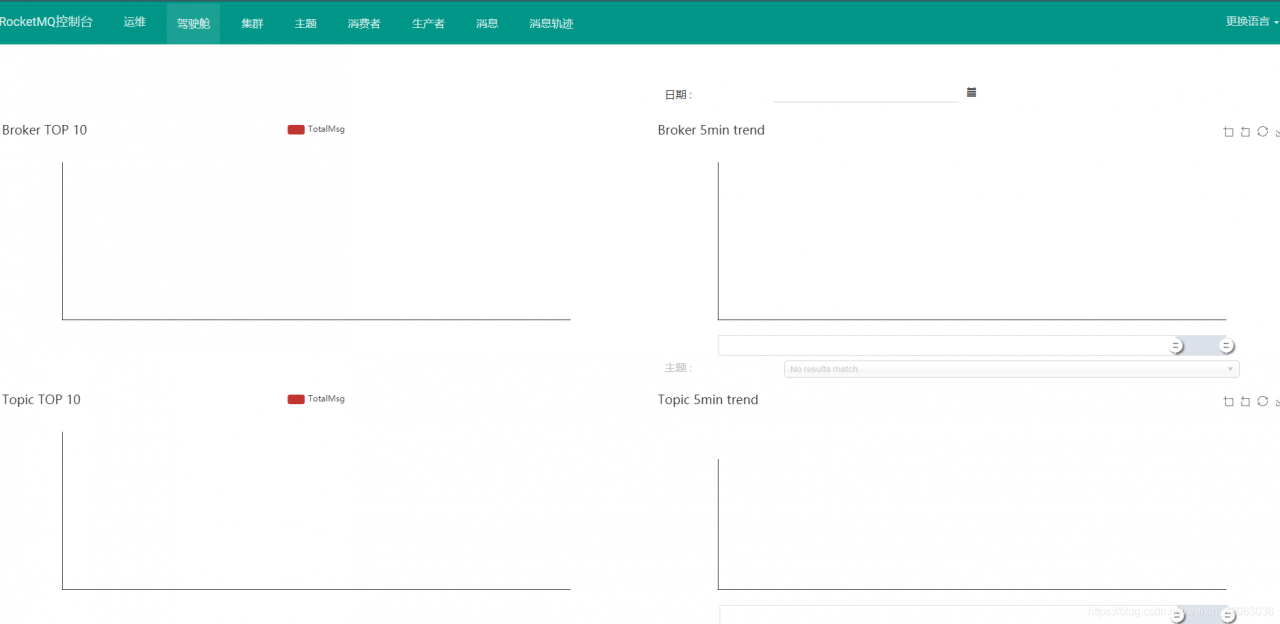Open the 集群 cluster tab
Screen dimensions: 1280x624
pos(252,23)
